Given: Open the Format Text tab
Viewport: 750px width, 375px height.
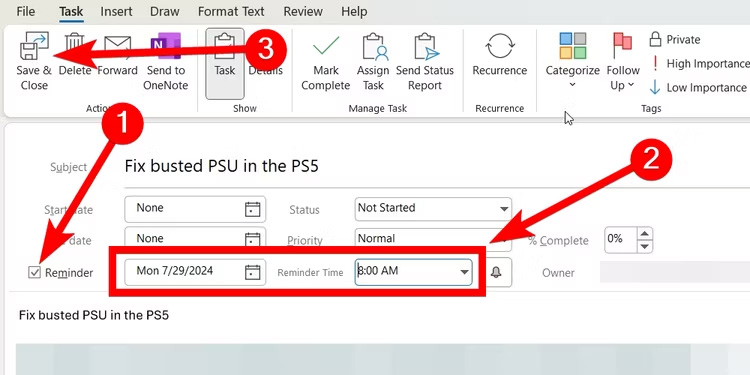Looking at the screenshot, I should (231, 11).
